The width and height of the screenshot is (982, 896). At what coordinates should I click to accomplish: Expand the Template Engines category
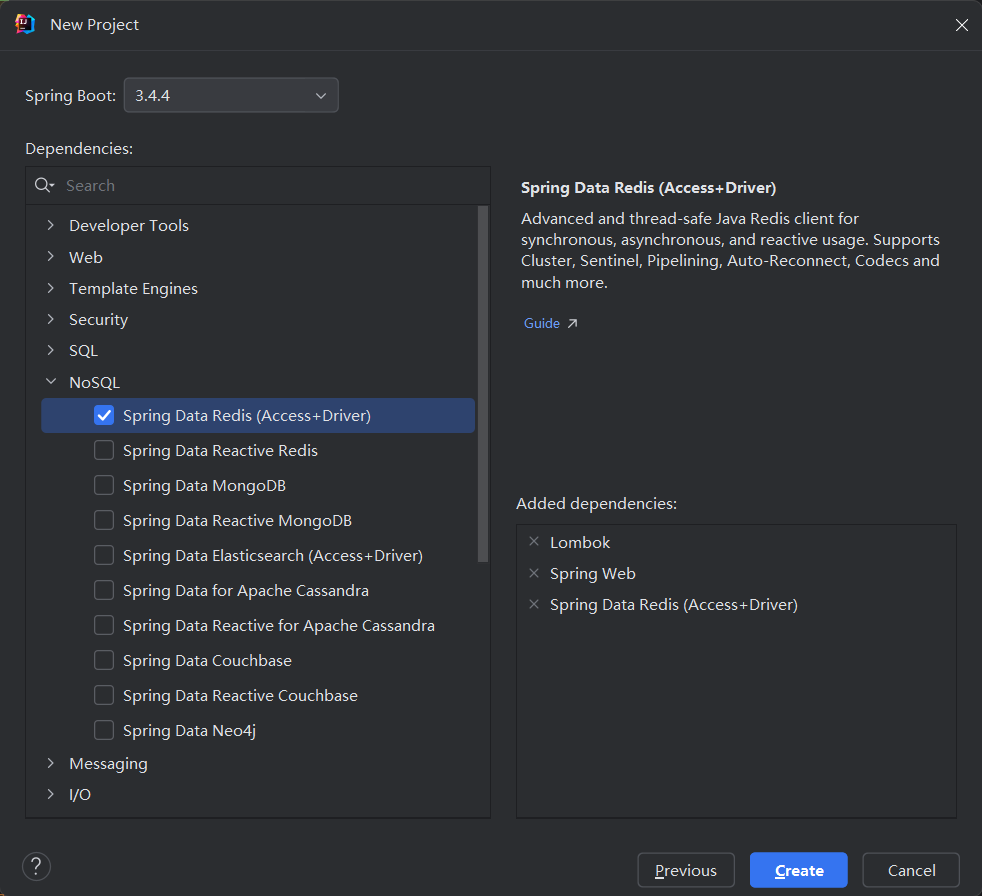(51, 288)
